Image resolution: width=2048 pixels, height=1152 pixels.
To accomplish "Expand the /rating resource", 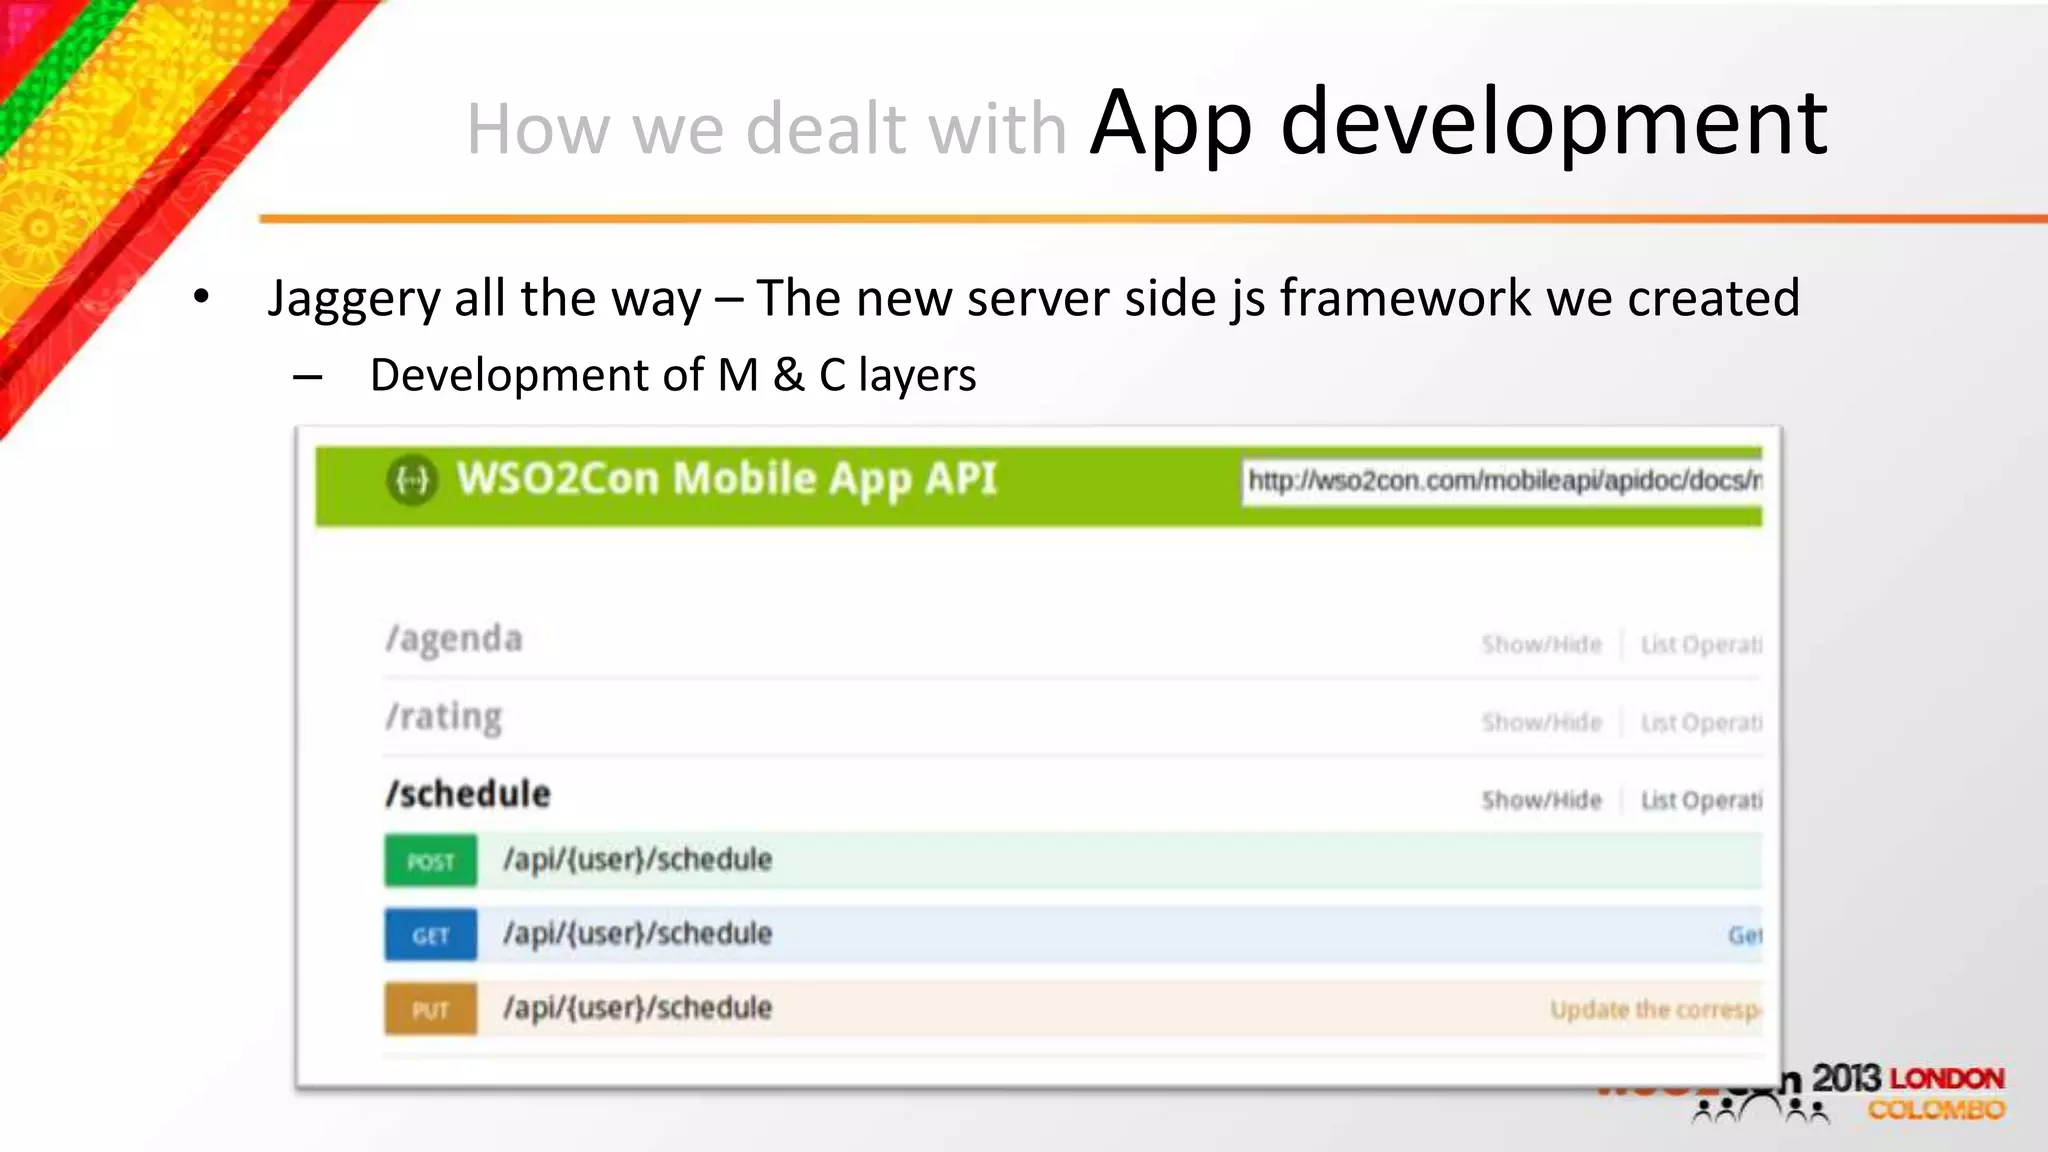I will pyautogui.click(x=444, y=717).
